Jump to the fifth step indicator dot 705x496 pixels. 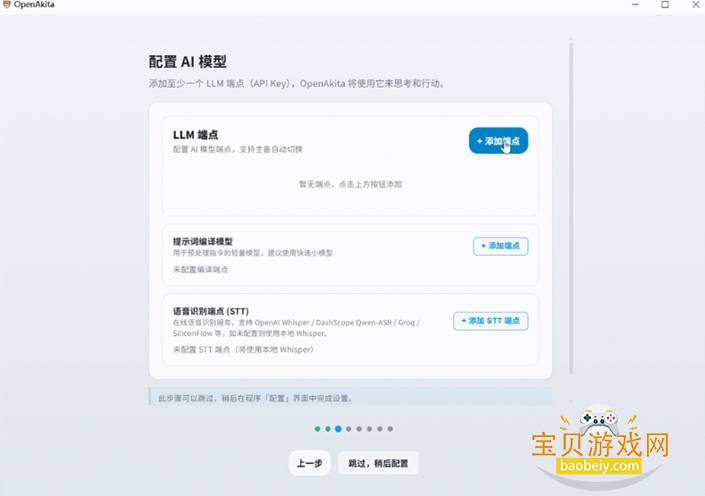tap(359, 429)
